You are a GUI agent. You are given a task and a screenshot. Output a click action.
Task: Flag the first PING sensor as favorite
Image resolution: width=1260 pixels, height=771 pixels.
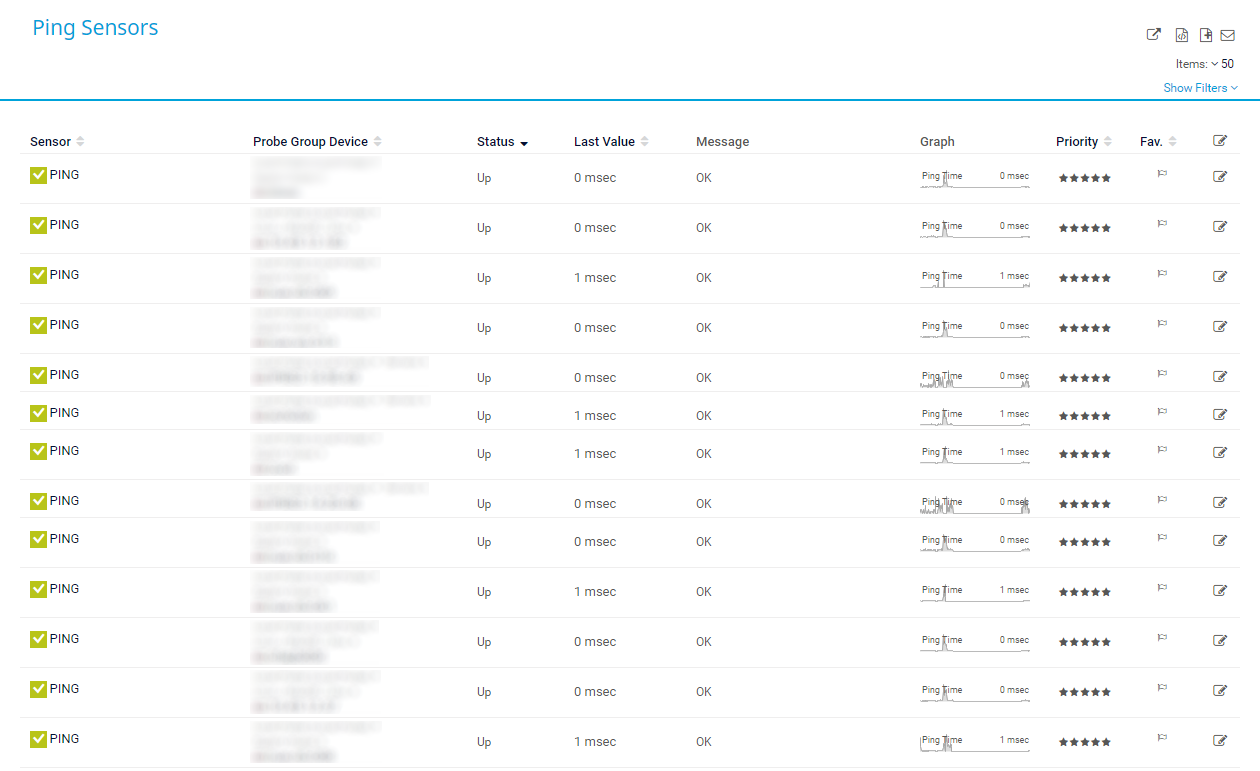point(1162,174)
